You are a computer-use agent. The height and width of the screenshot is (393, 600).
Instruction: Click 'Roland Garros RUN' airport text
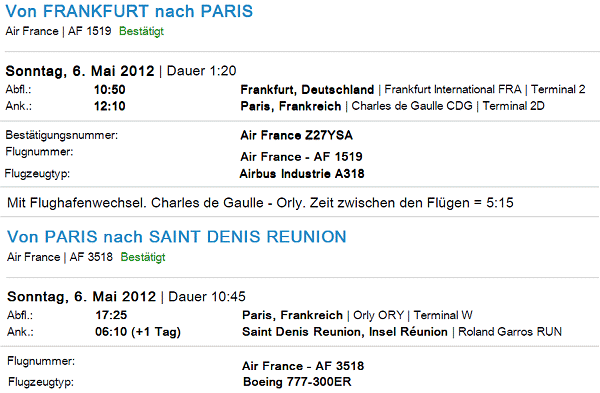(x=510, y=332)
